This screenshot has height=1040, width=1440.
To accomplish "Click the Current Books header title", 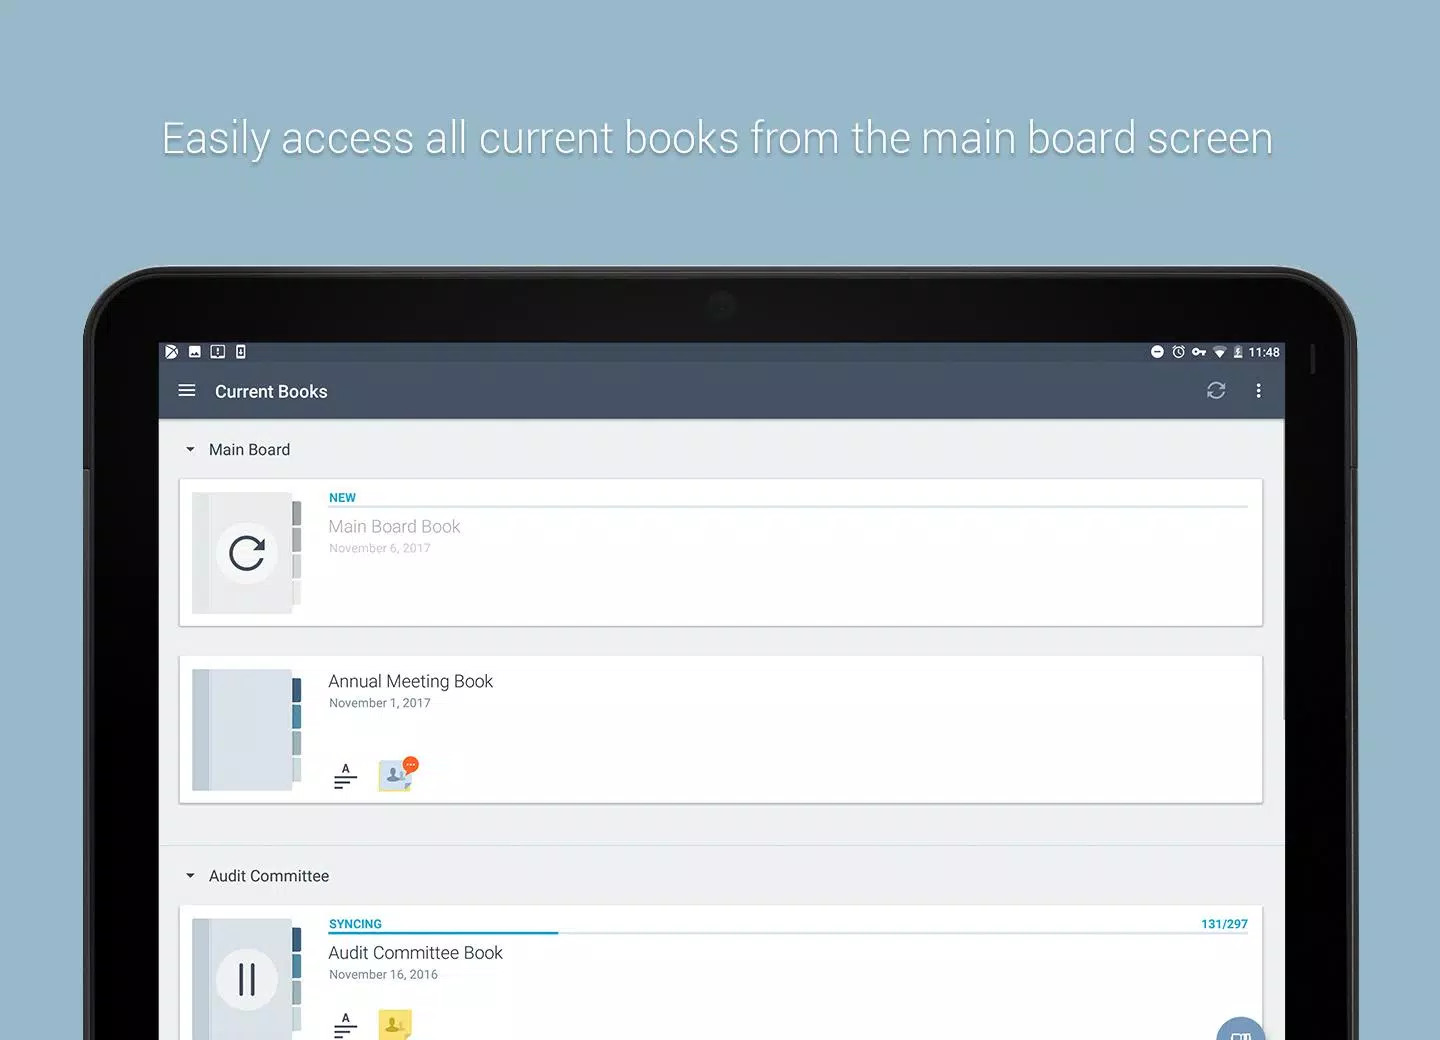I will click(271, 392).
